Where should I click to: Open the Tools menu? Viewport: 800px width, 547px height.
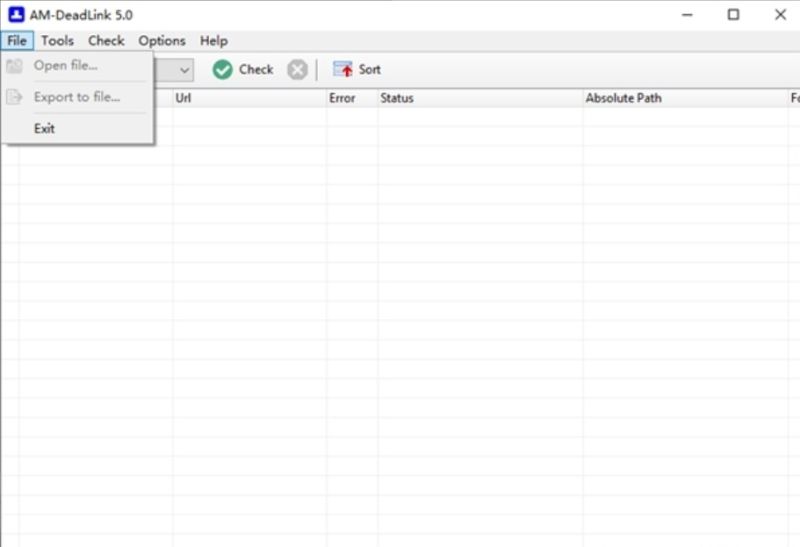57,41
